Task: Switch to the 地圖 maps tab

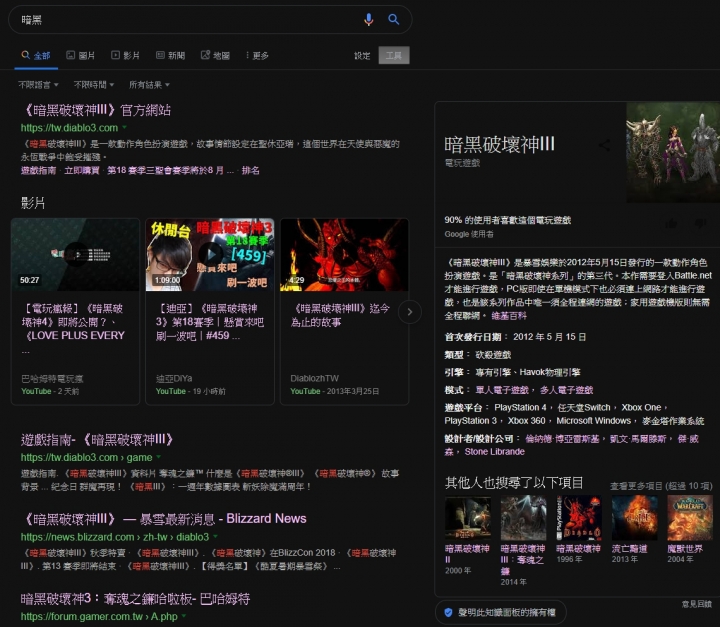Action: pyautogui.click(x=215, y=56)
